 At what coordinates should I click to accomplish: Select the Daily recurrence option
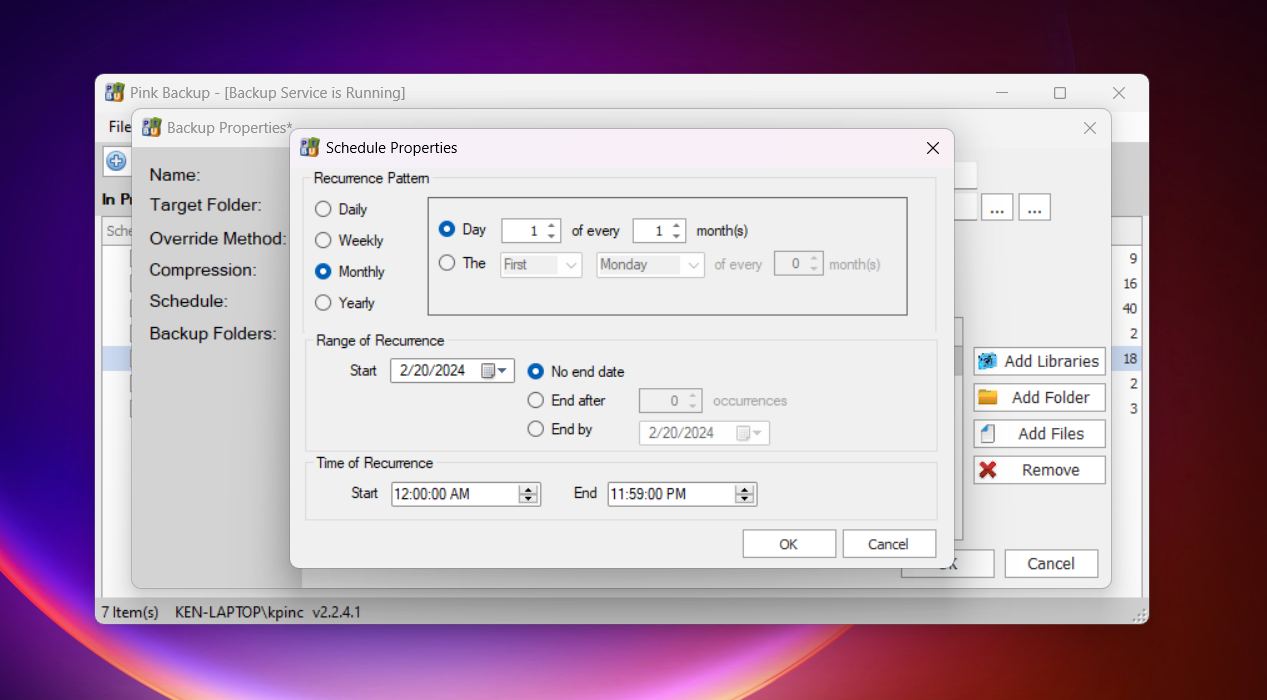click(x=323, y=210)
